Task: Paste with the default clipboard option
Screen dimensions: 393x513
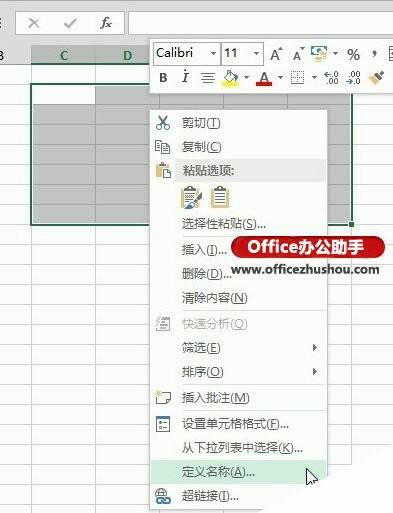Action: [220, 197]
